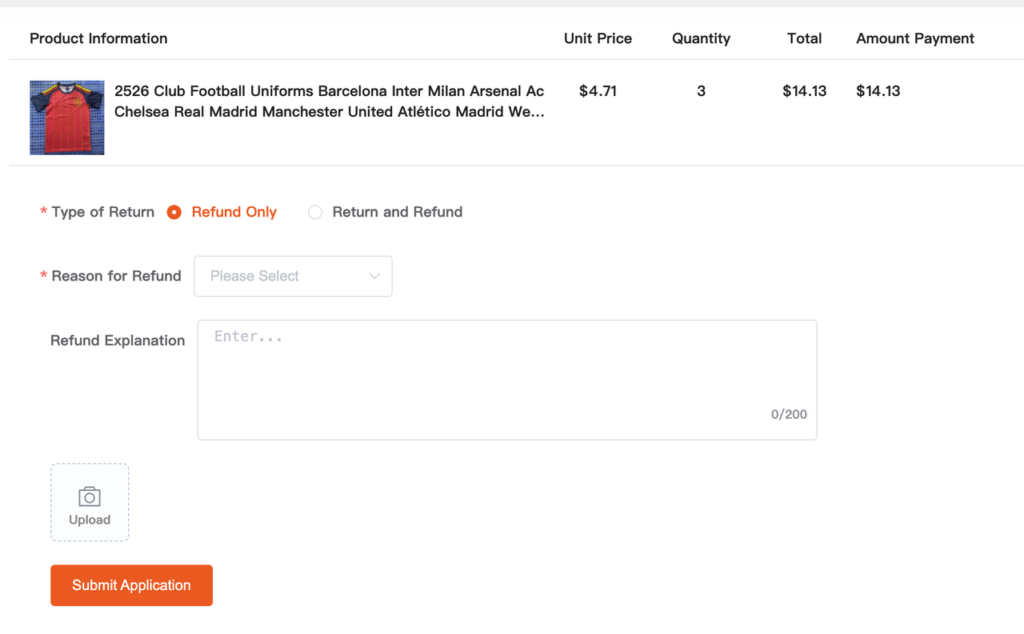This screenshot has width=1024, height=634.
Task: Click the Amount Payment column header
Action: 915,39
